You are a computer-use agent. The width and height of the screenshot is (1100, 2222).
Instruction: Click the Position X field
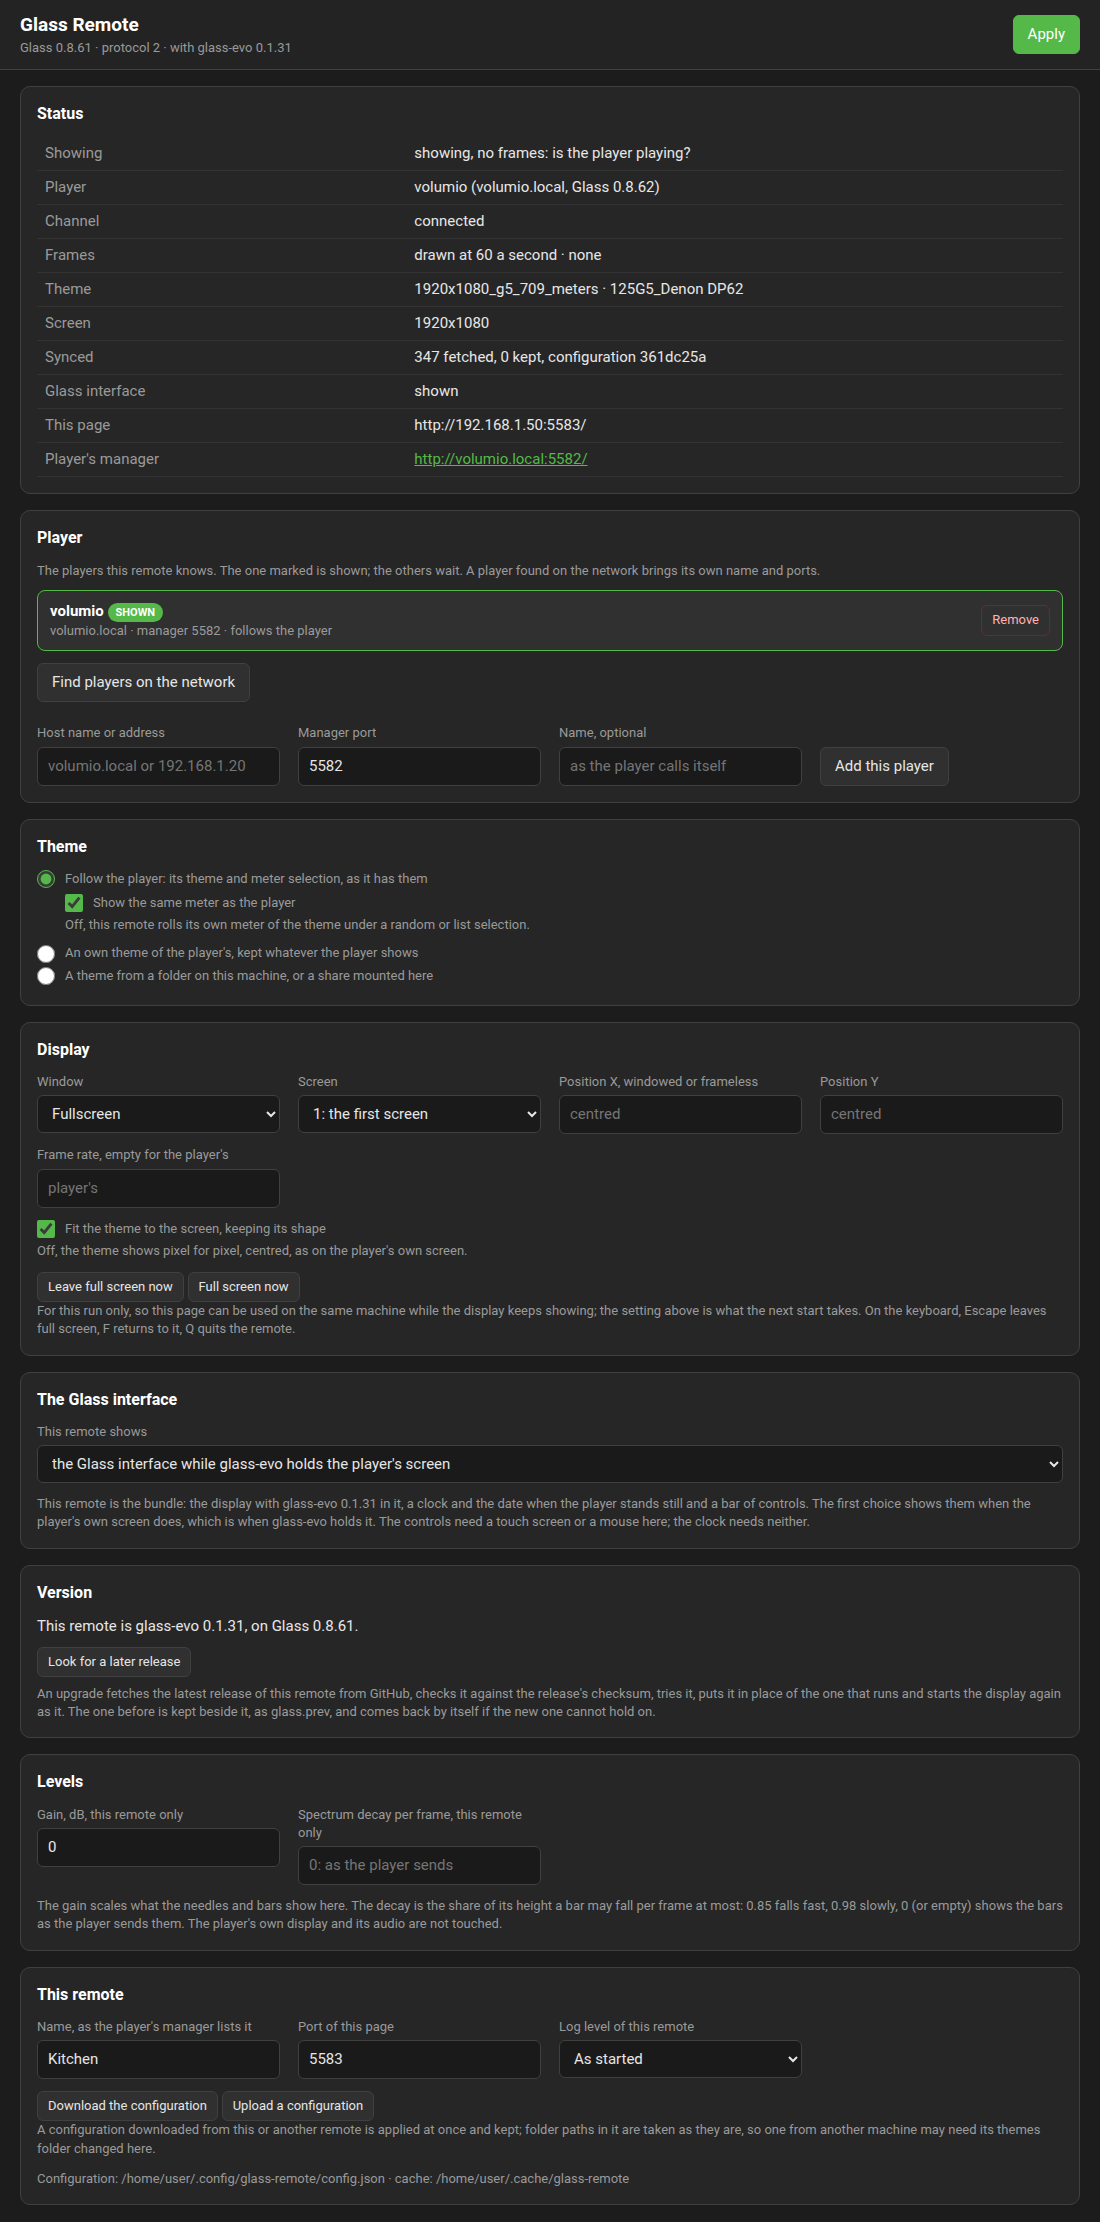680,1114
